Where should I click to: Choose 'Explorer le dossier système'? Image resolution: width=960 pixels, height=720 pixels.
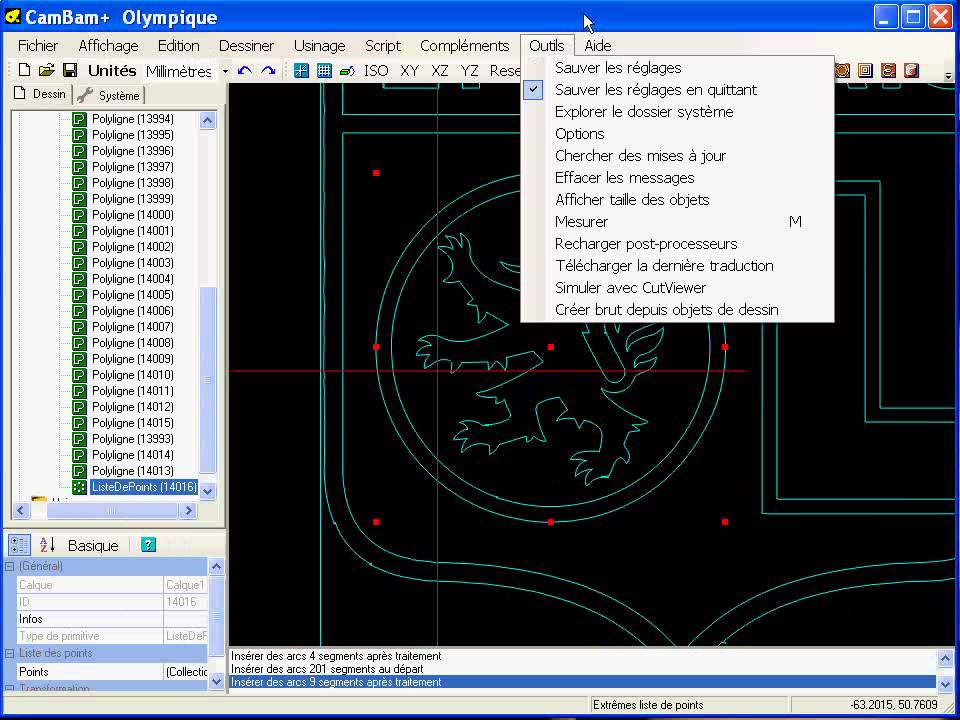pos(678,112)
